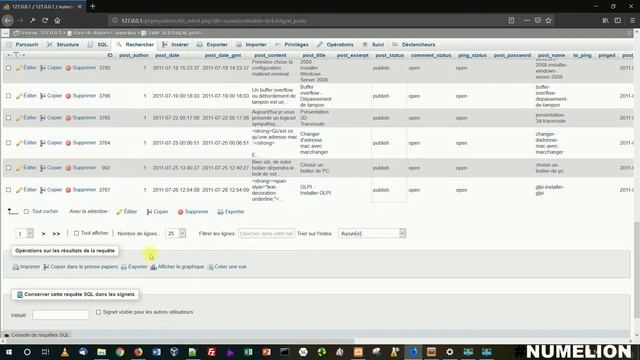640x360 pixels.
Task: Click the Windows Start button
Action: click(x=9, y=352)
